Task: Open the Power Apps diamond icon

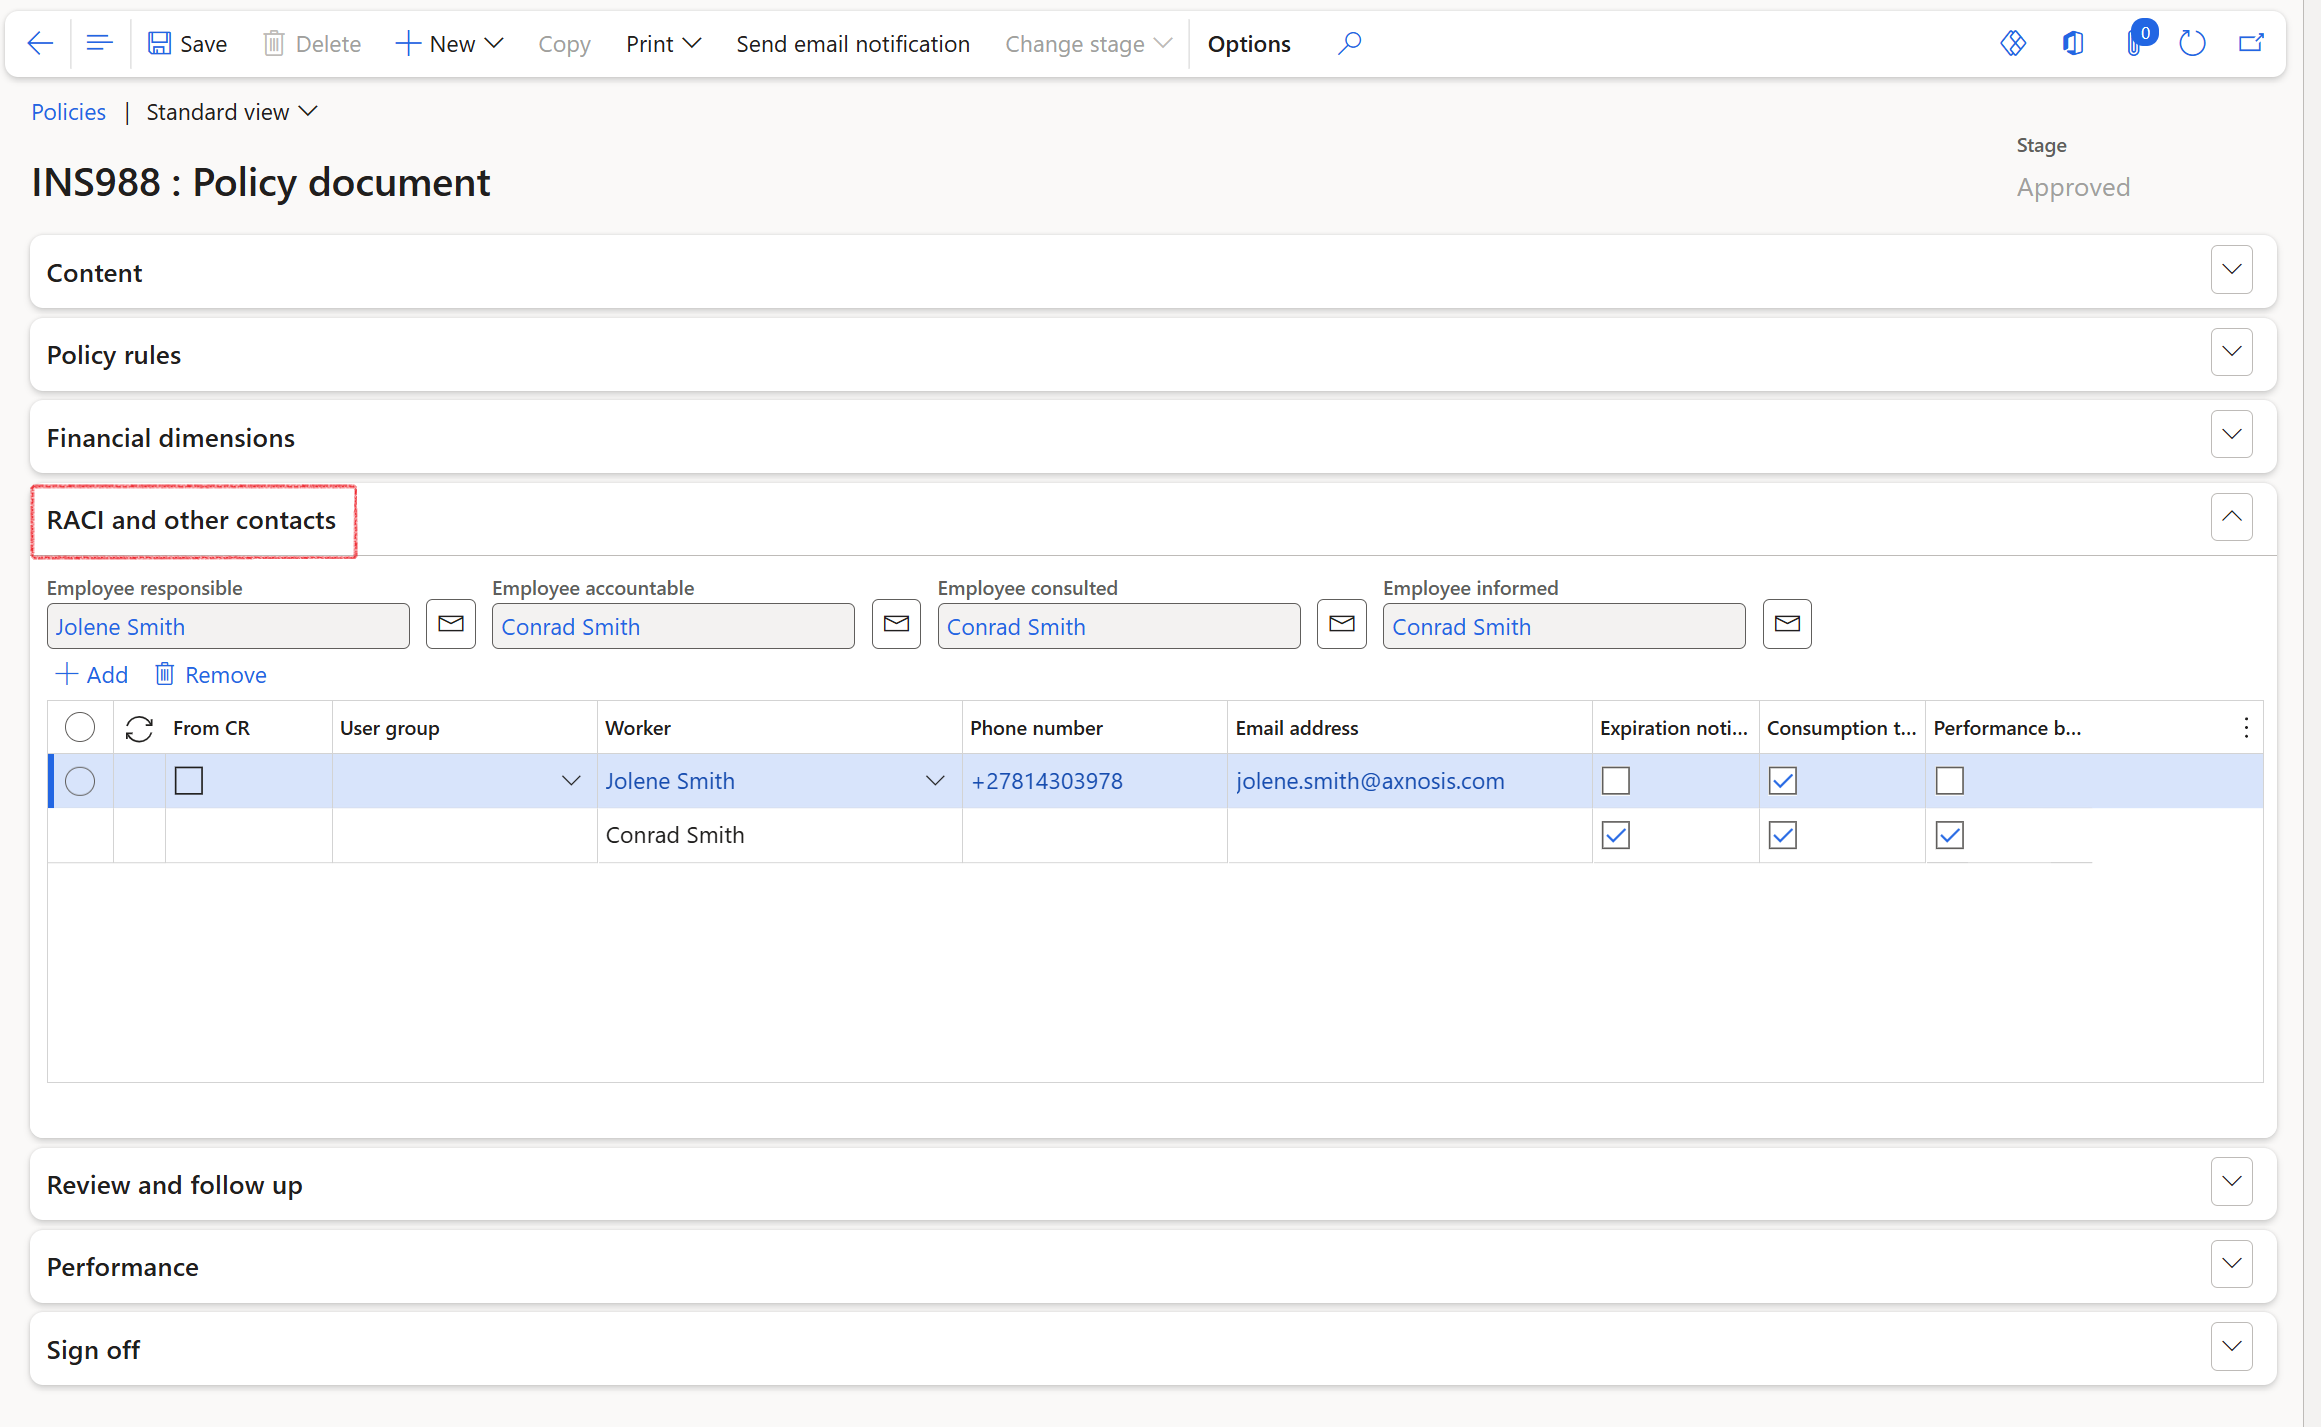Action: pos(2012,43)
